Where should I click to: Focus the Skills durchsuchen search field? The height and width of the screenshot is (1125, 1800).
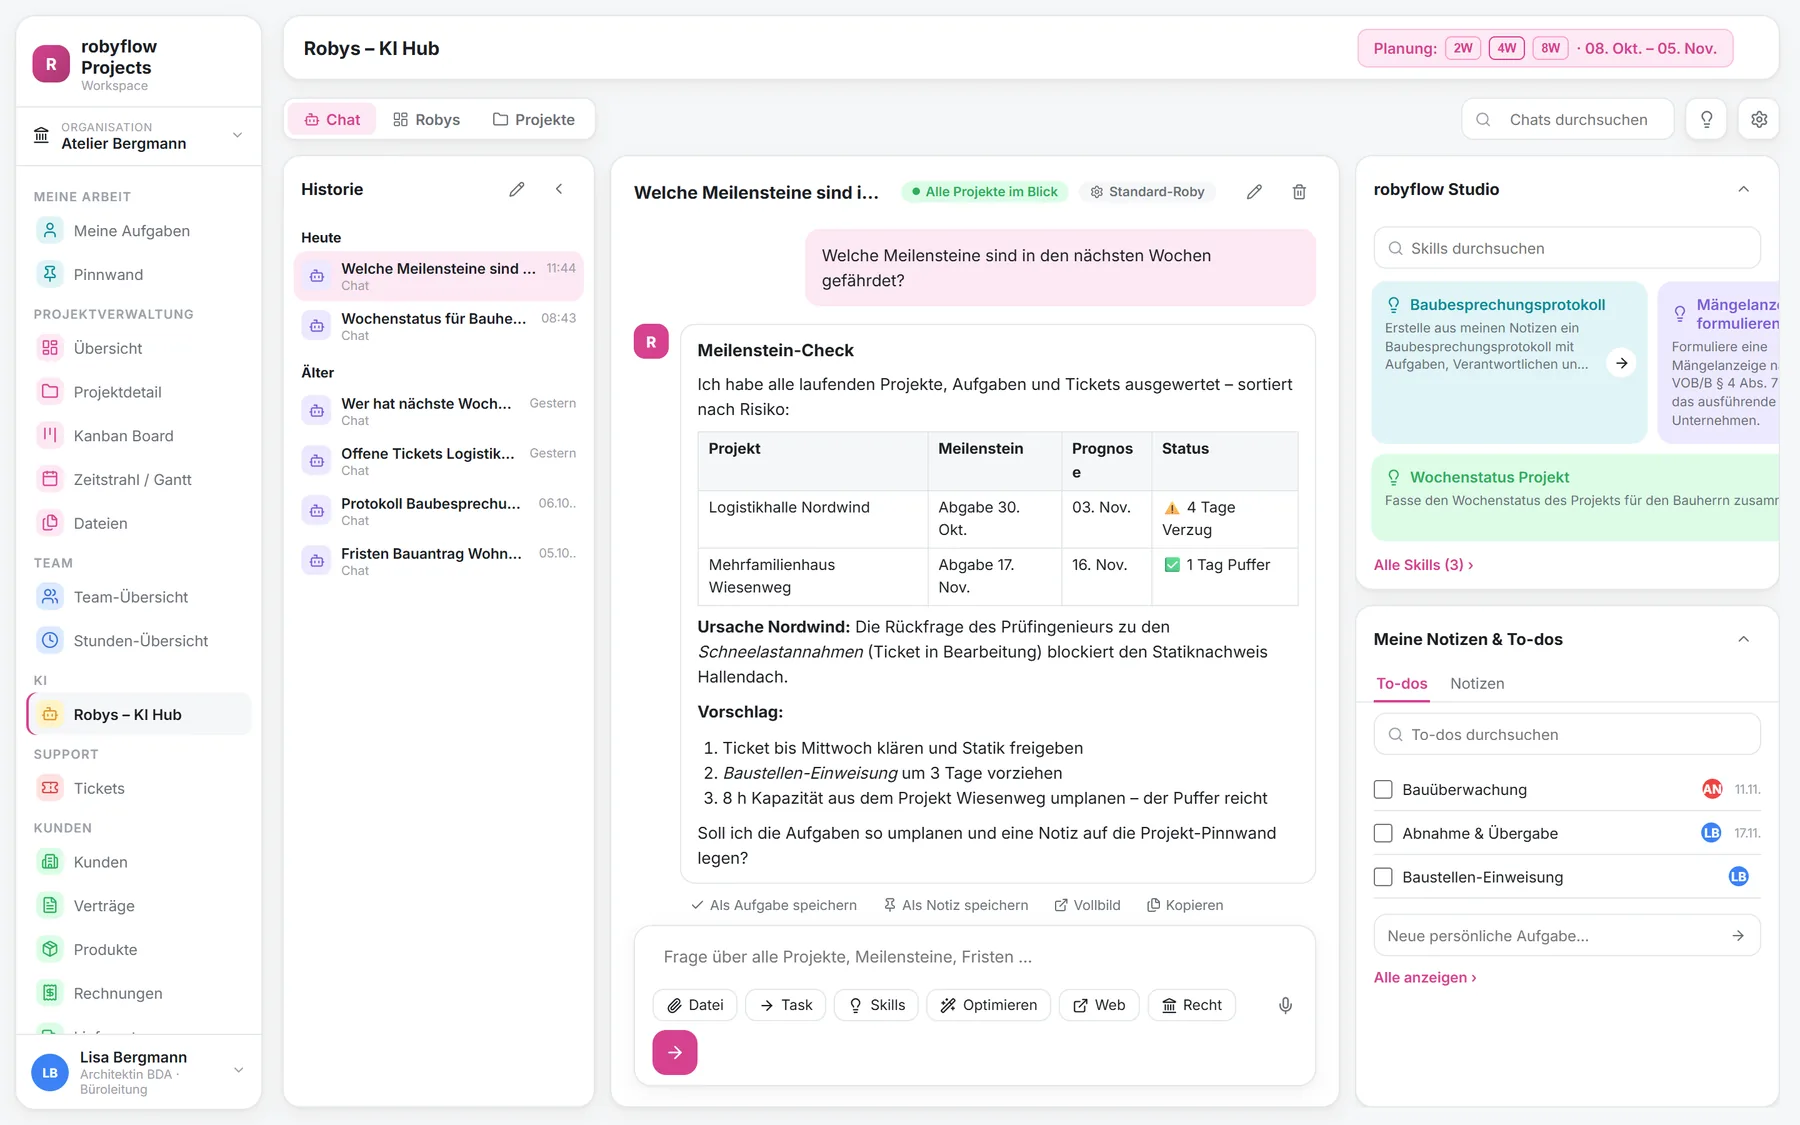(x=1567, y=248)
